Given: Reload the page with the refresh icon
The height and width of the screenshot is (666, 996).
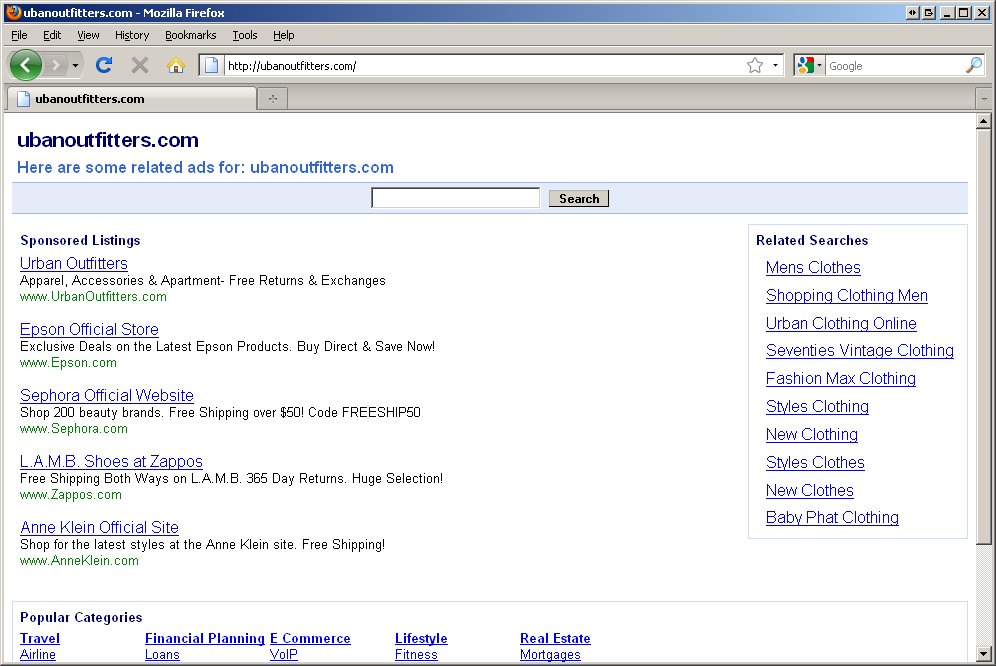Looking at the screenshot, I should coord(104,65).
